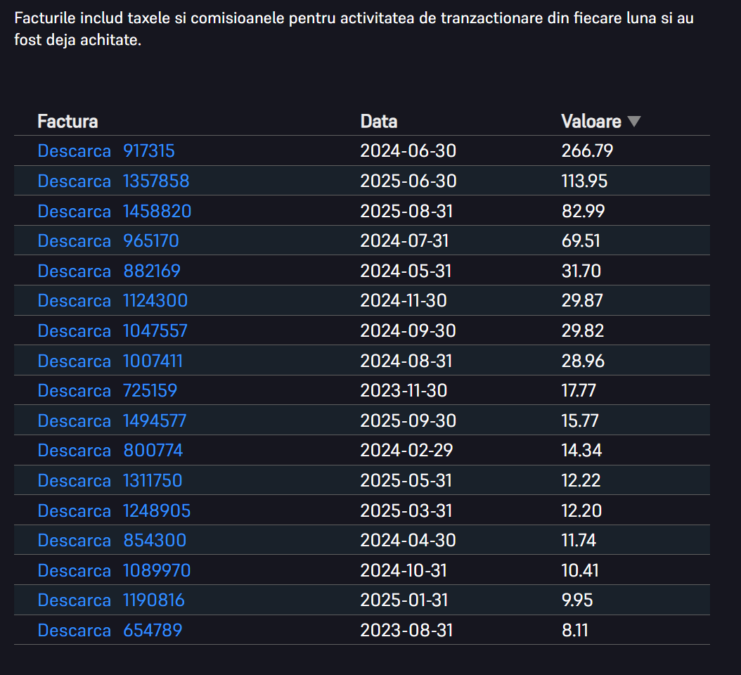Click Descarca for invoice 725159
The height and width of the screenshot is (675, 741).
[74, 391]
